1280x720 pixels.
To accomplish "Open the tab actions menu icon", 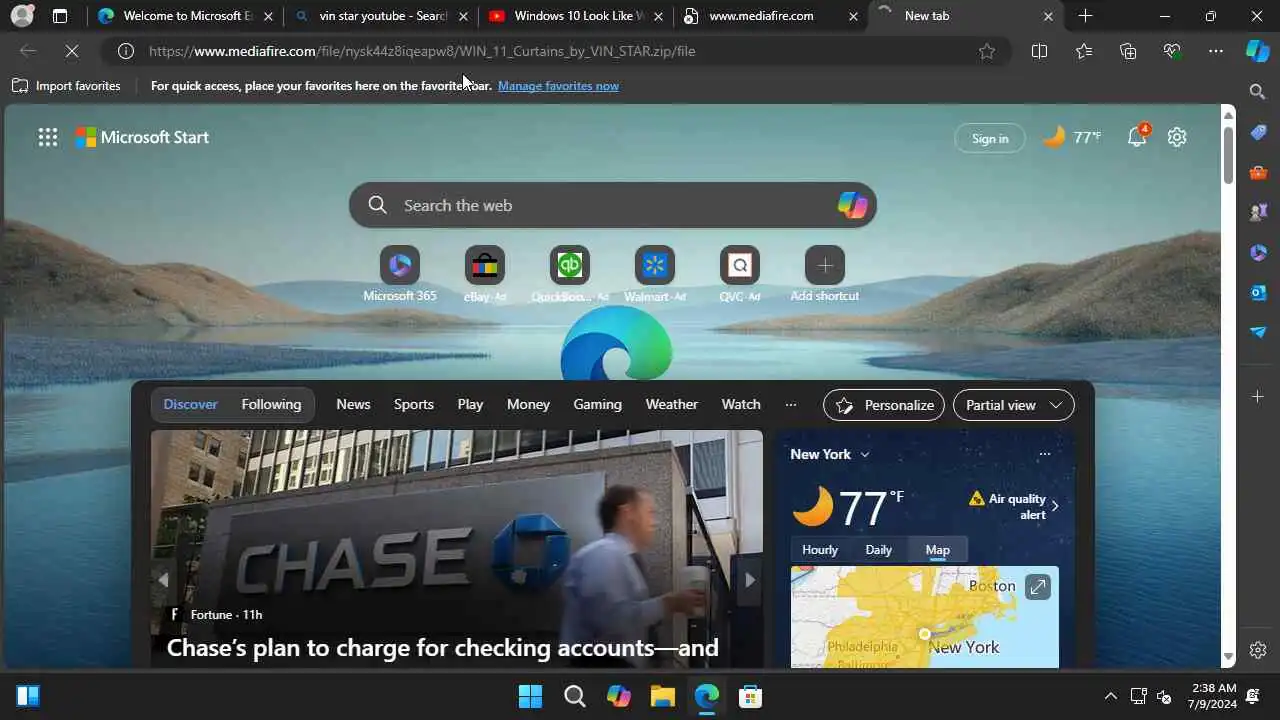I will click(60, 16).
